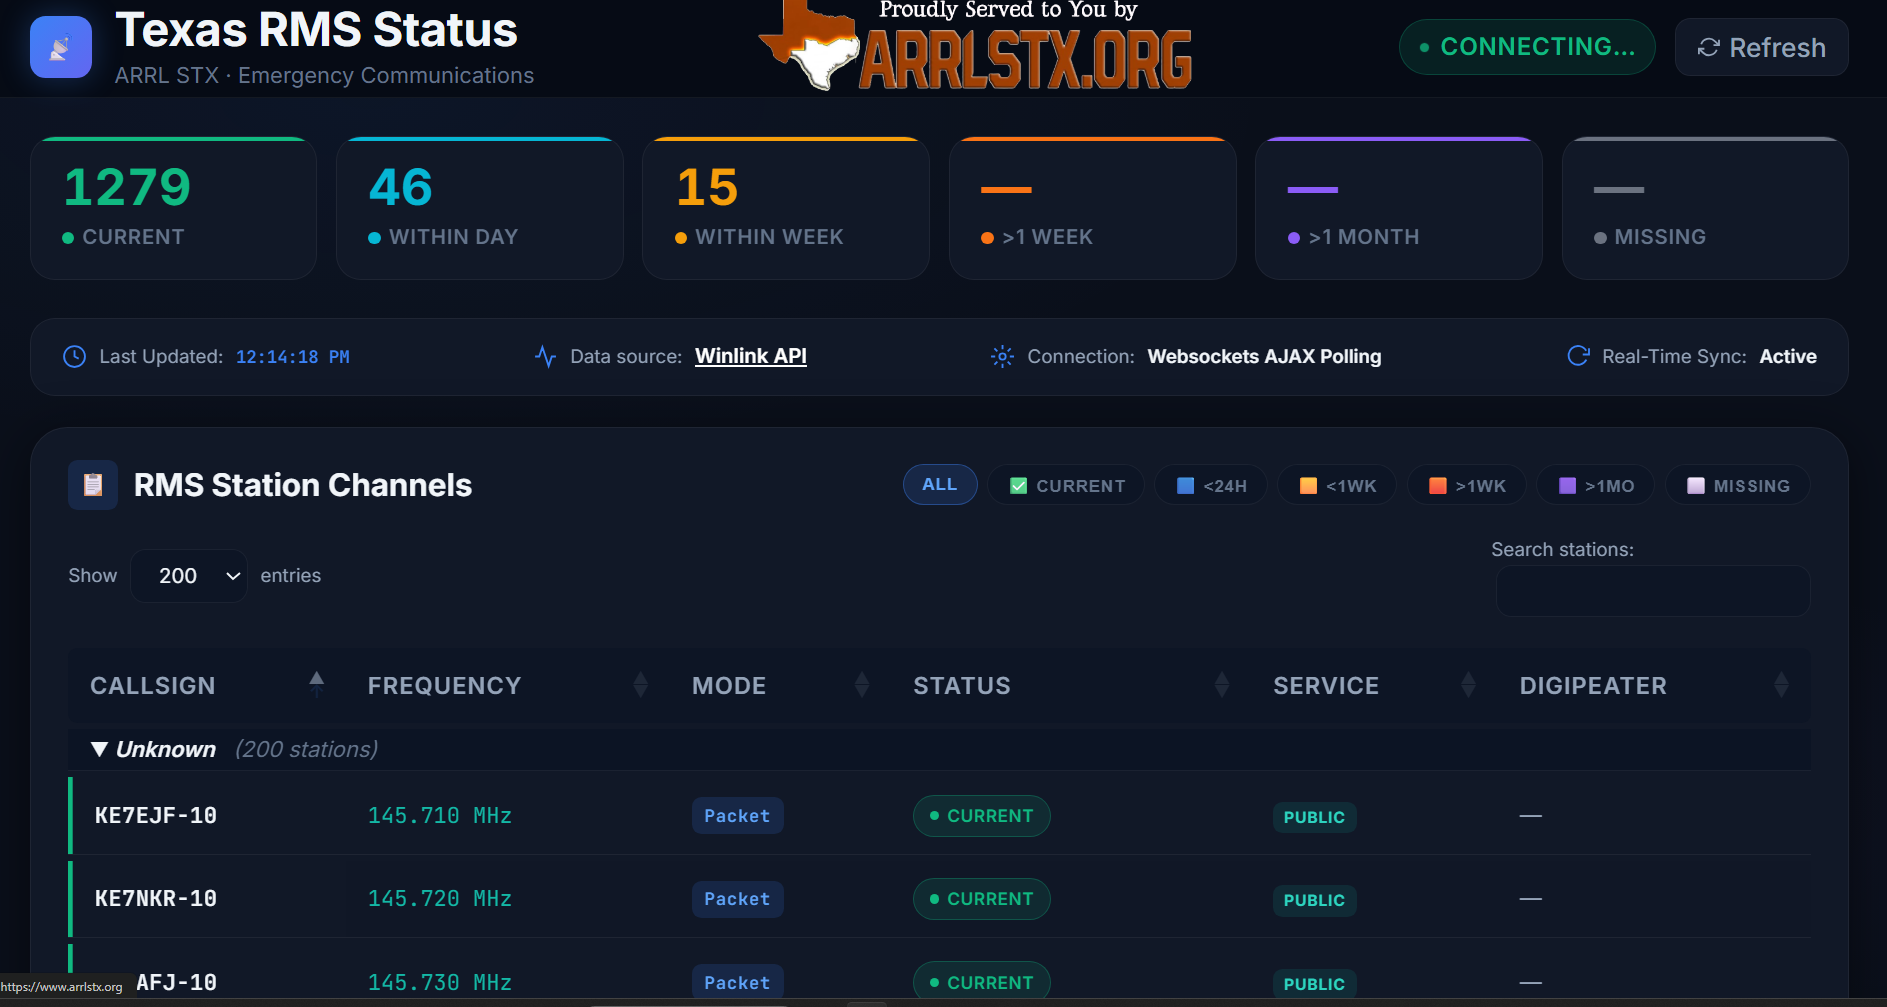Screen dimensions: 1887x1007
Task: Click frequency 145.710 MHz
Action: tap(440, 816)
